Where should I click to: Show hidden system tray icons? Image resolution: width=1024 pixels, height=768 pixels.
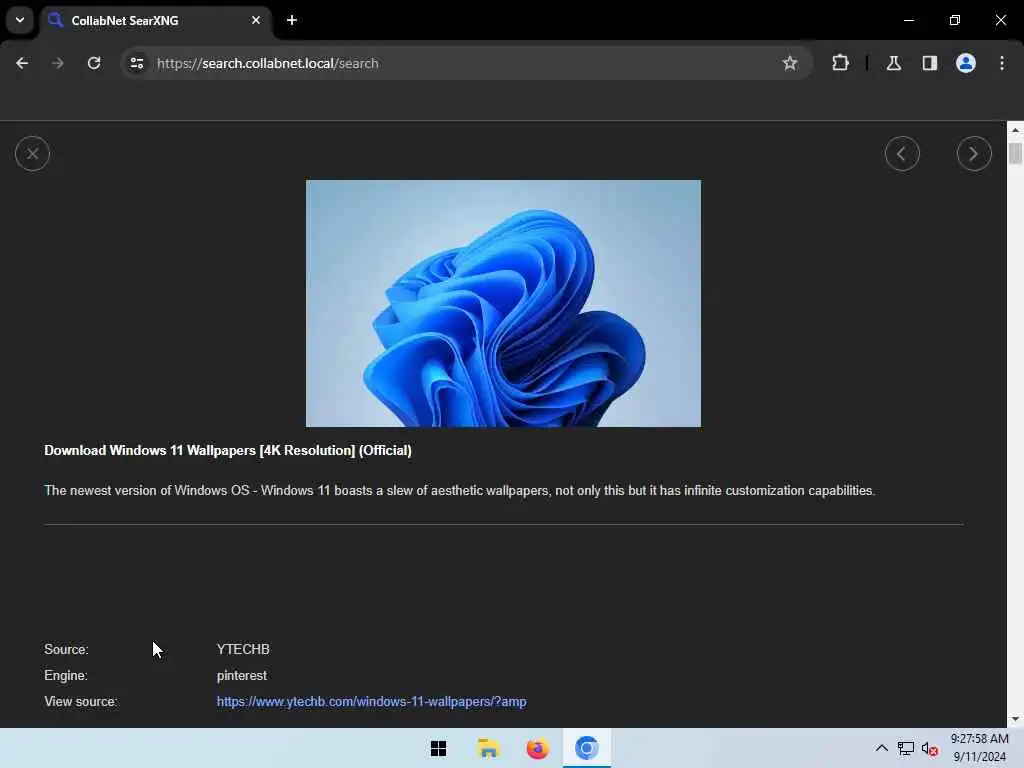point(881,748)
